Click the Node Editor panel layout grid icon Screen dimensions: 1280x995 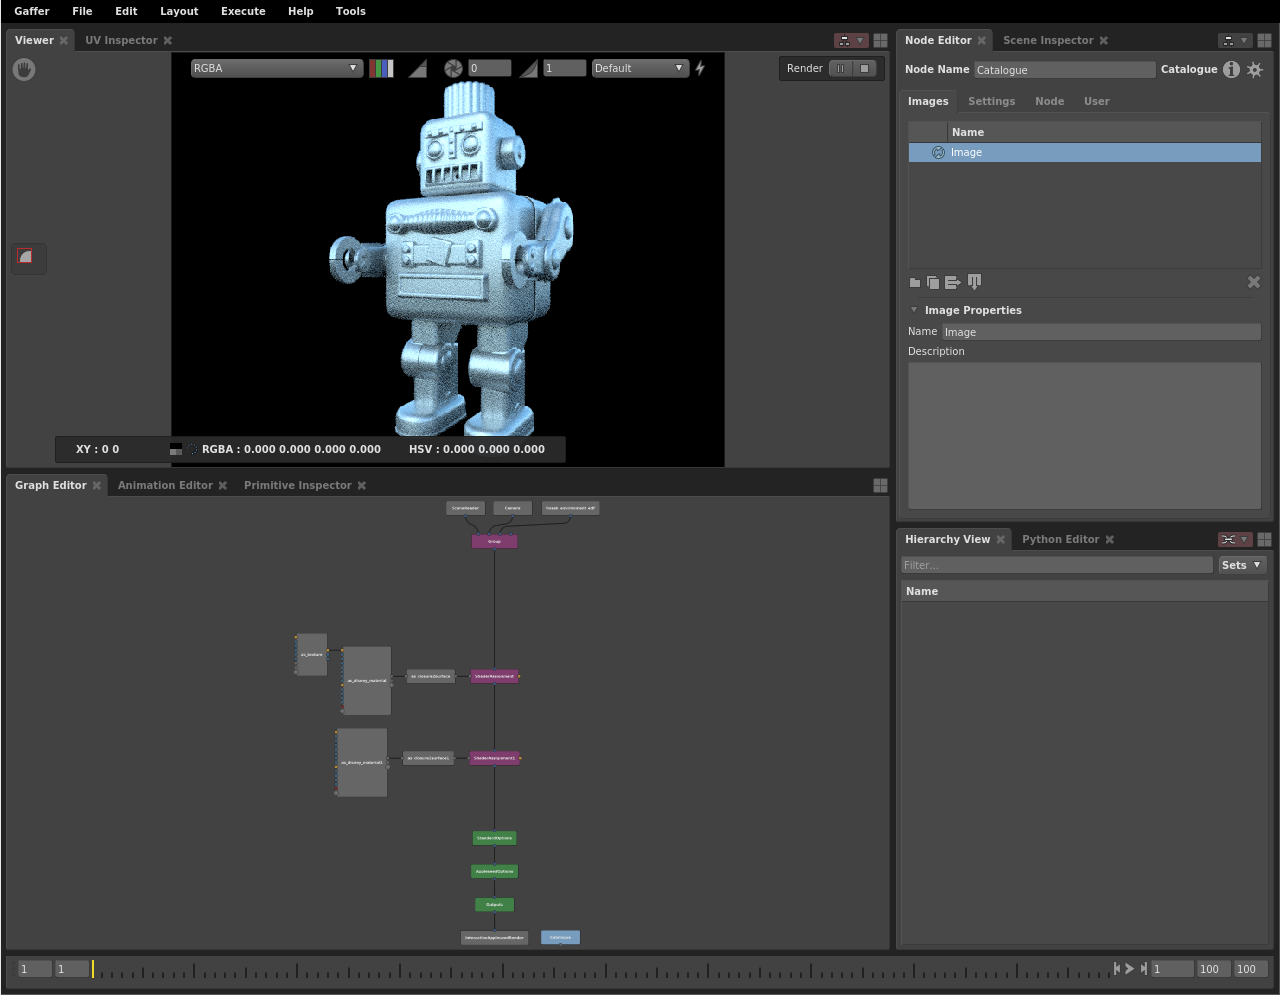pos(1264,40)
